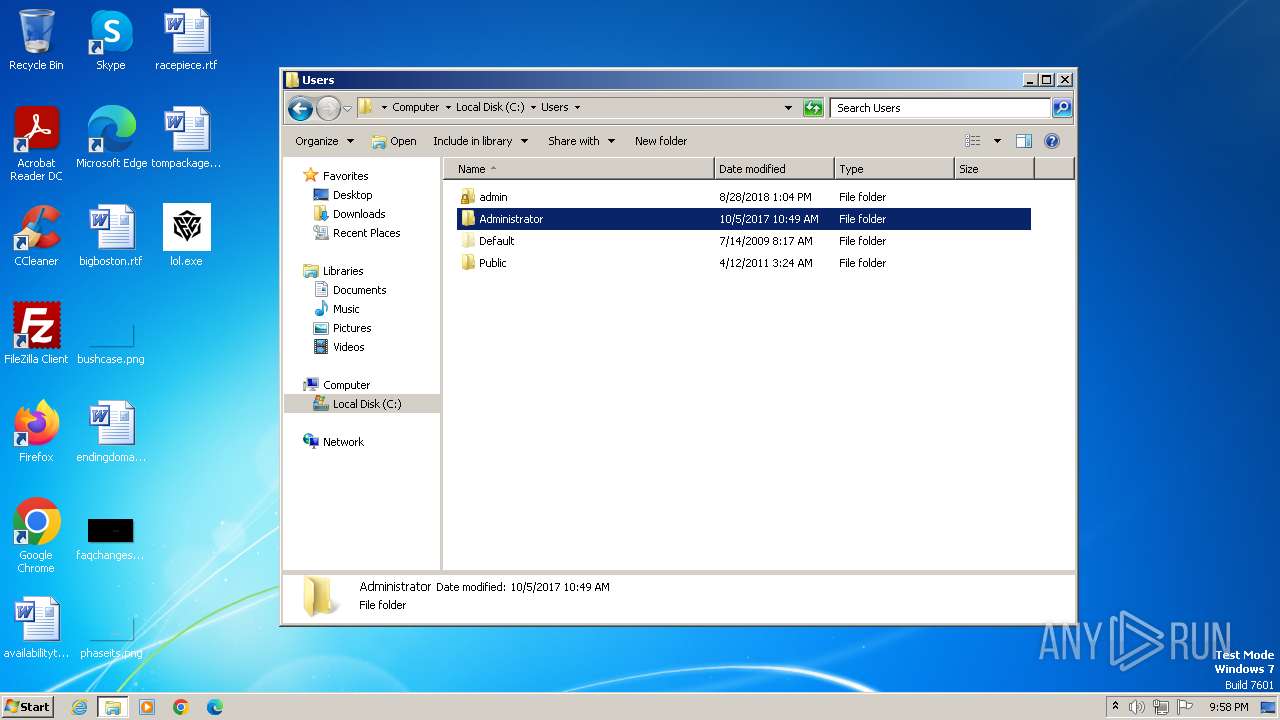Screen dimensions: 1280x720
Task: Select the bigboston.rtf desktop file
Action: coord(111,236)
